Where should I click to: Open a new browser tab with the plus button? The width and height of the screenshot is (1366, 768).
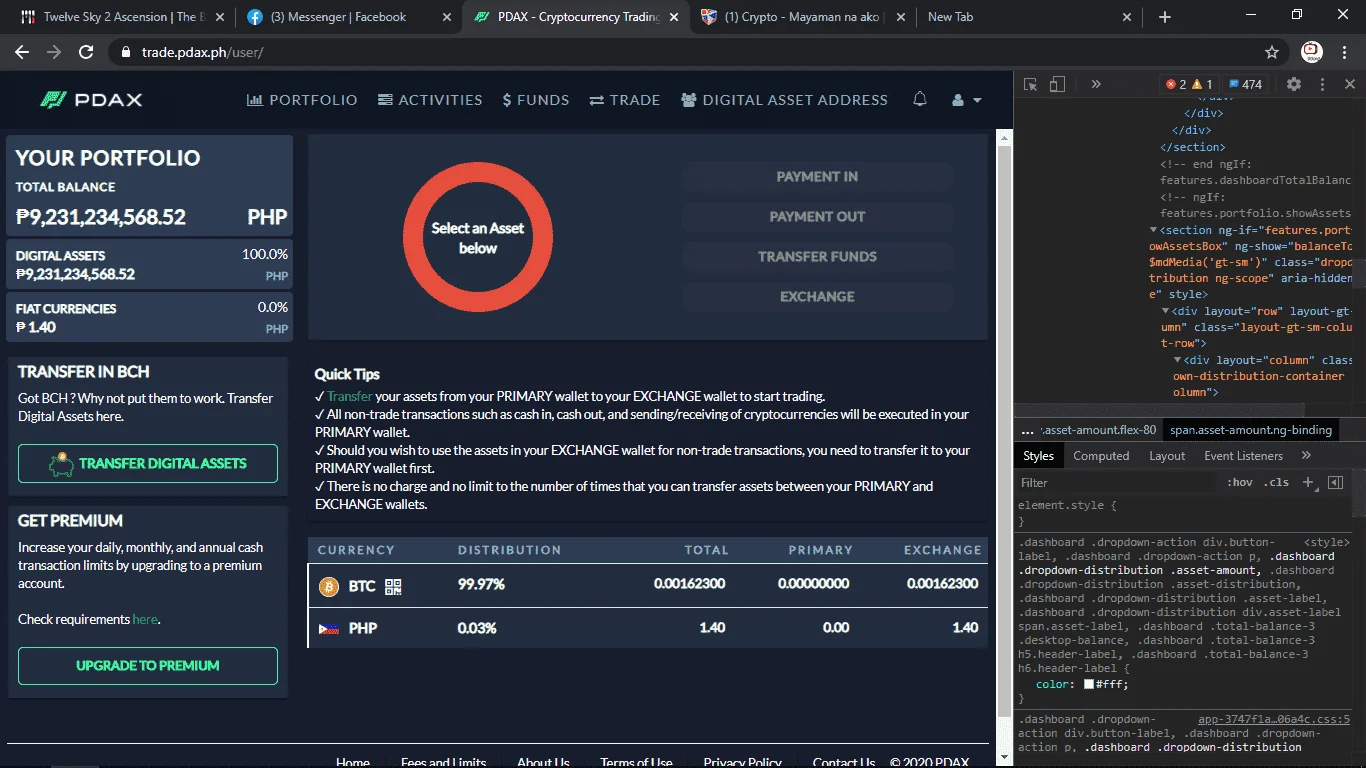click(1164, 17)
